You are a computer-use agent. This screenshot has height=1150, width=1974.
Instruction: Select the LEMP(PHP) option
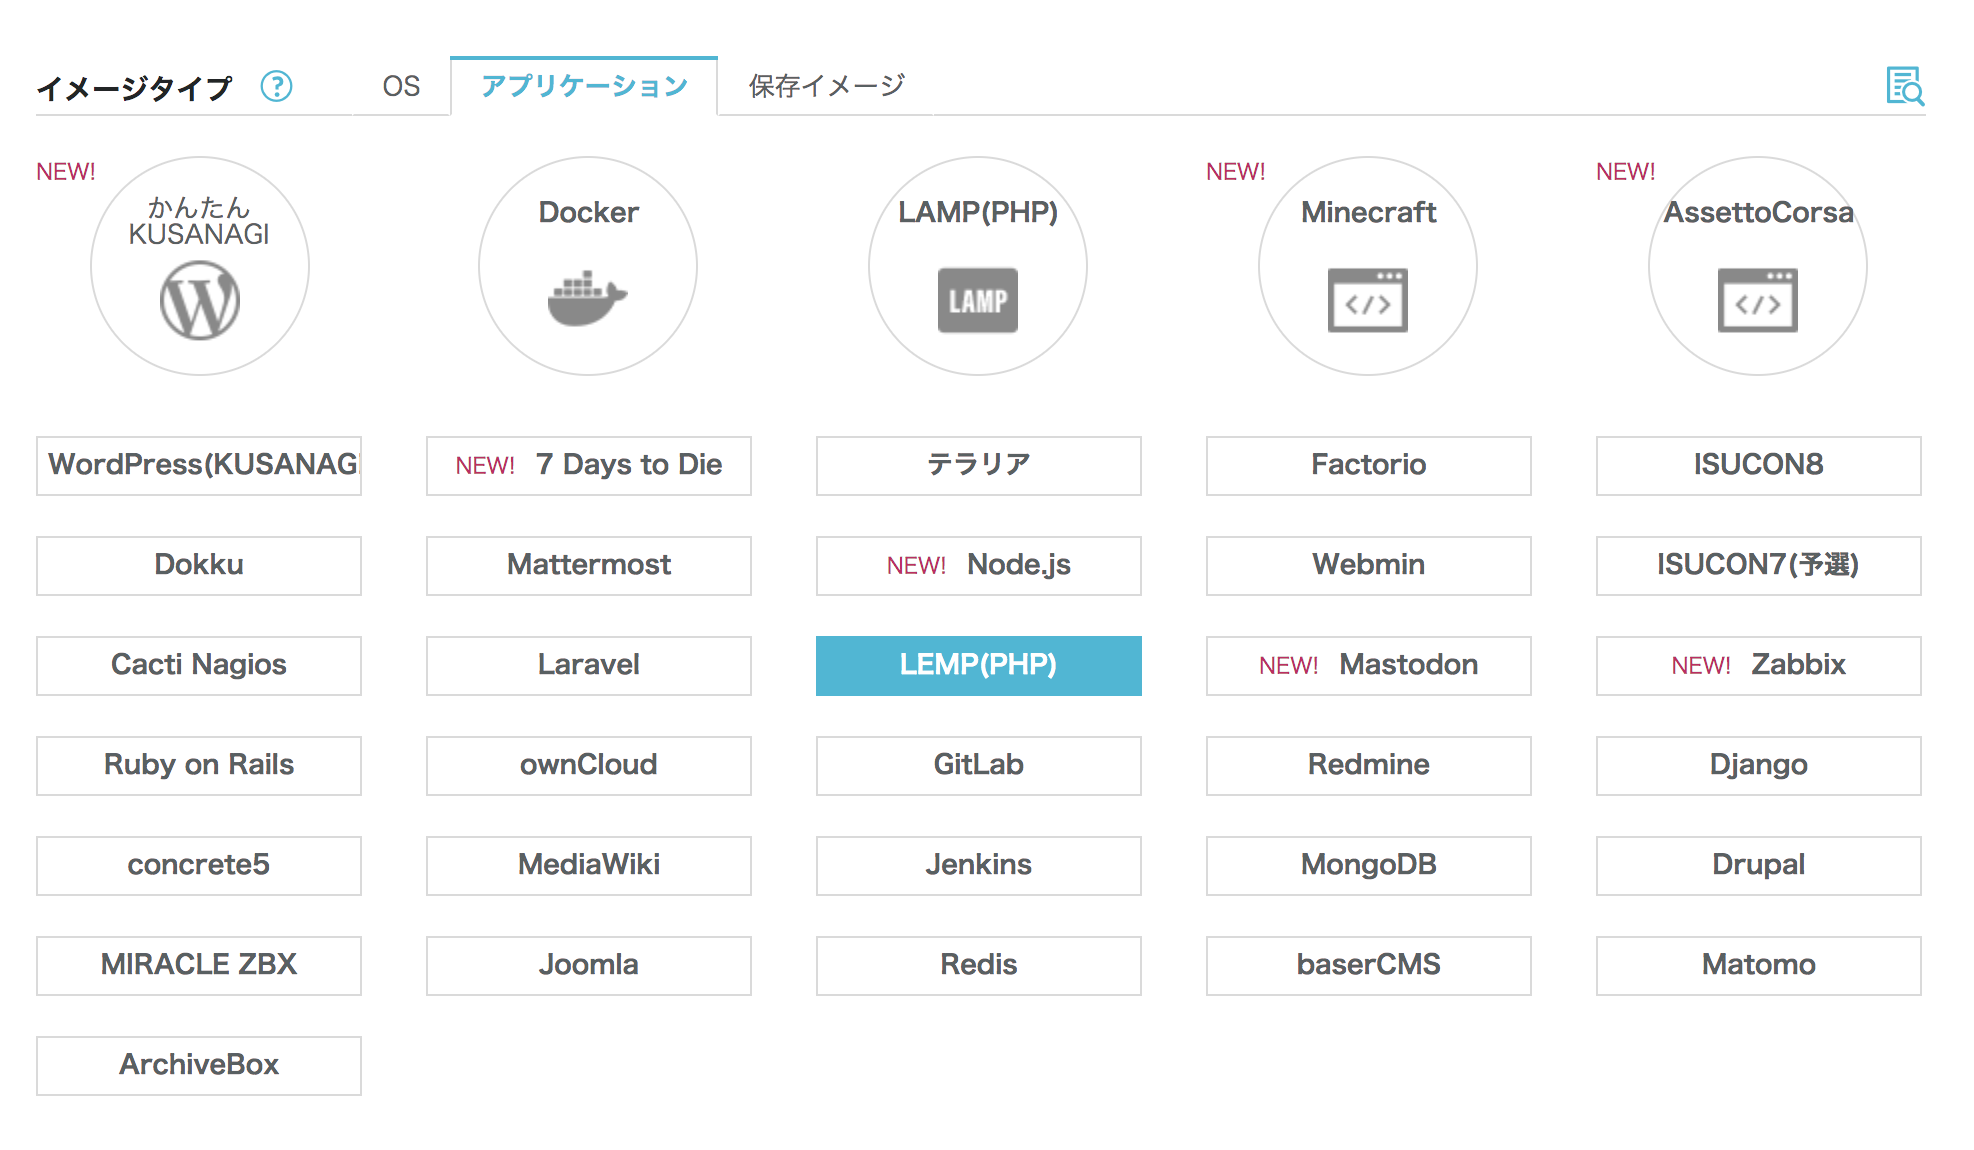pyautogui.click(x=978, y=665)
